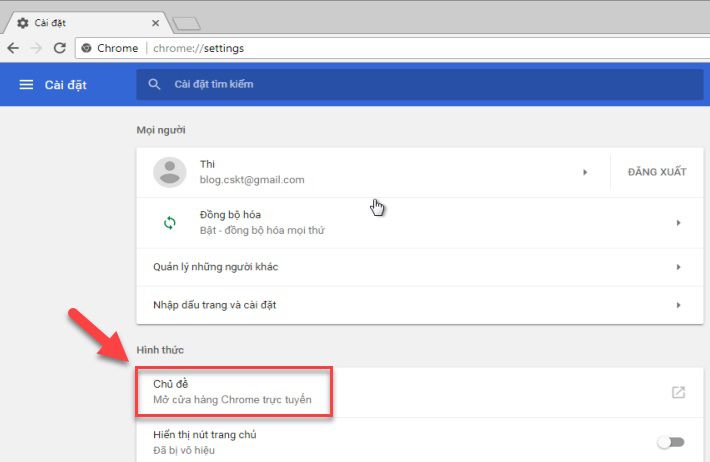Close the Cài đặt tab
Screen dimensions: 710x462
point(155,23)
